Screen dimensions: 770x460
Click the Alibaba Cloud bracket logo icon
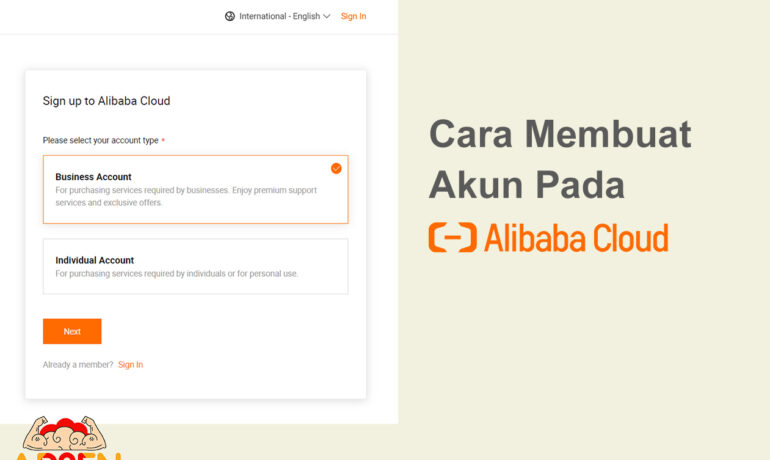pos(452,238)
